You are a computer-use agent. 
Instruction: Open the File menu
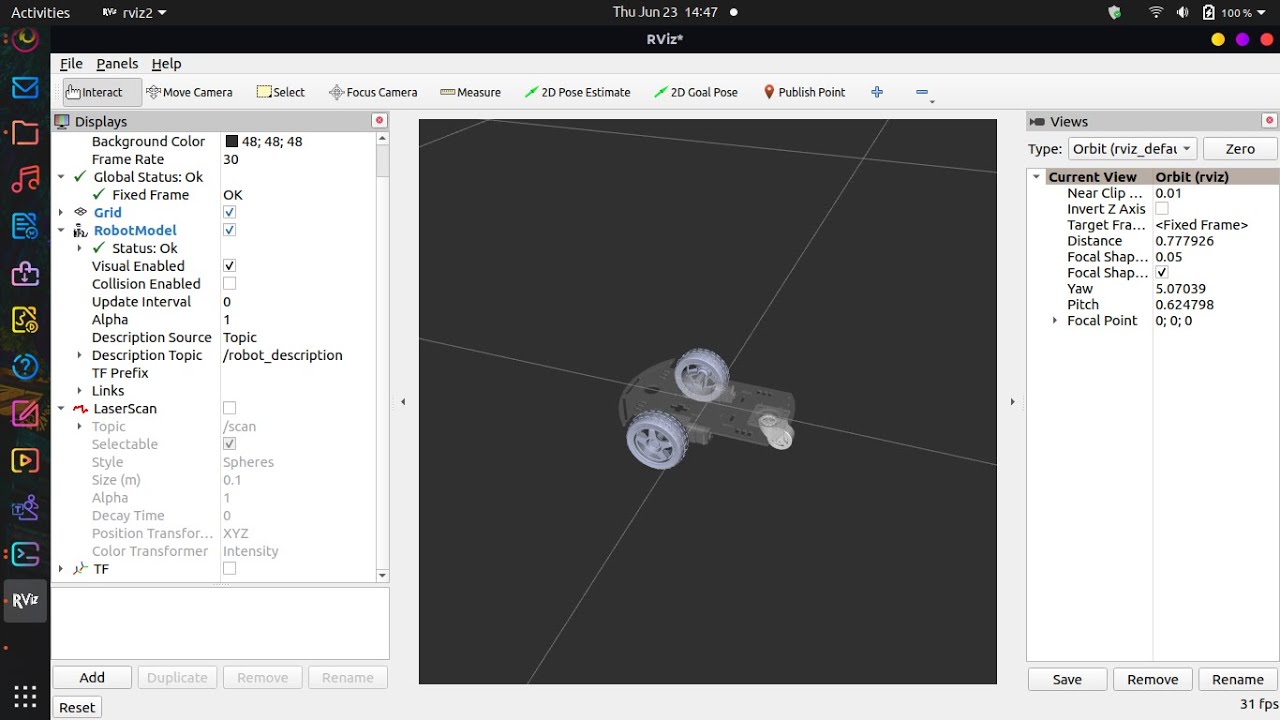pos(71,63)
